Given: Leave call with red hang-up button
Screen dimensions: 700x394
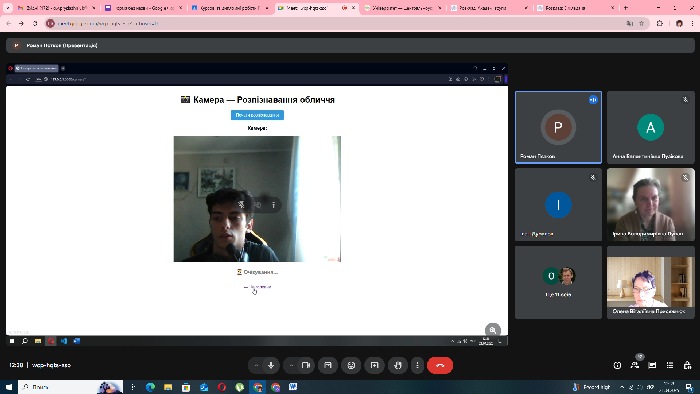Looking at the screenshot, I should click(x=440, y=365).
